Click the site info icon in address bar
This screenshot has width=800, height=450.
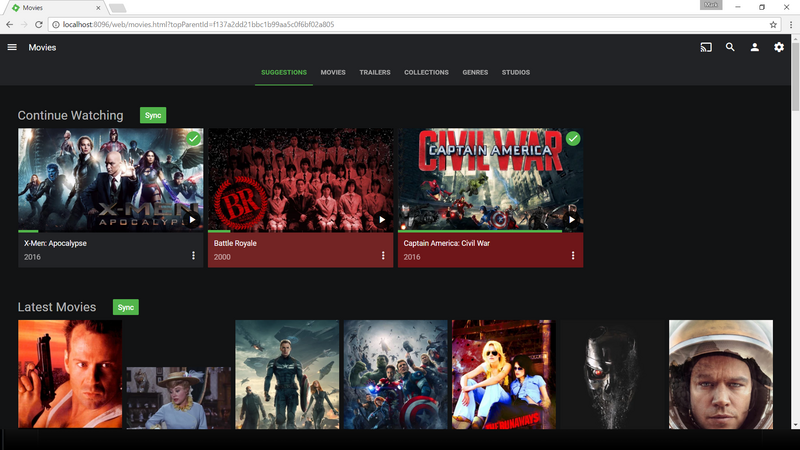[56, 24]
